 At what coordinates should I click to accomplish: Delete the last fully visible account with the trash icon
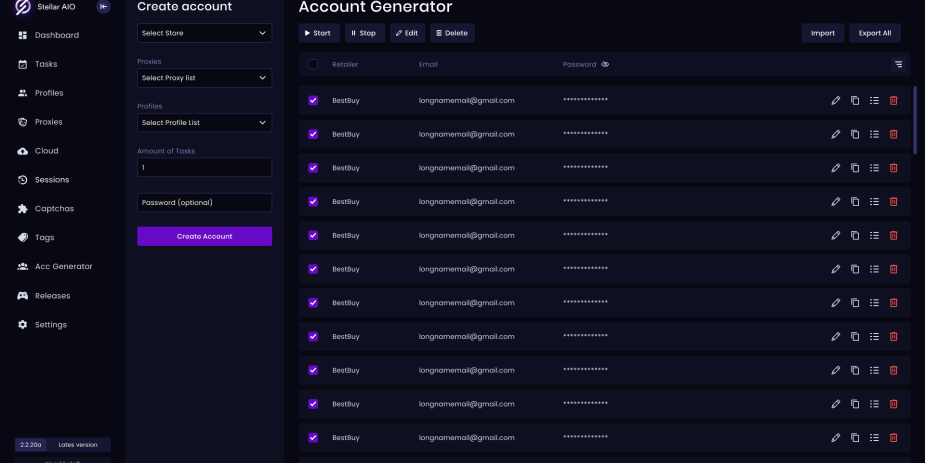(894, 438)
